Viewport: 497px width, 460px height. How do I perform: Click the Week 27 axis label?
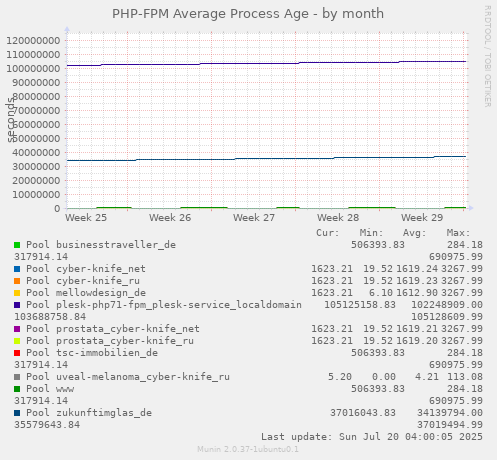click(254, 218)
